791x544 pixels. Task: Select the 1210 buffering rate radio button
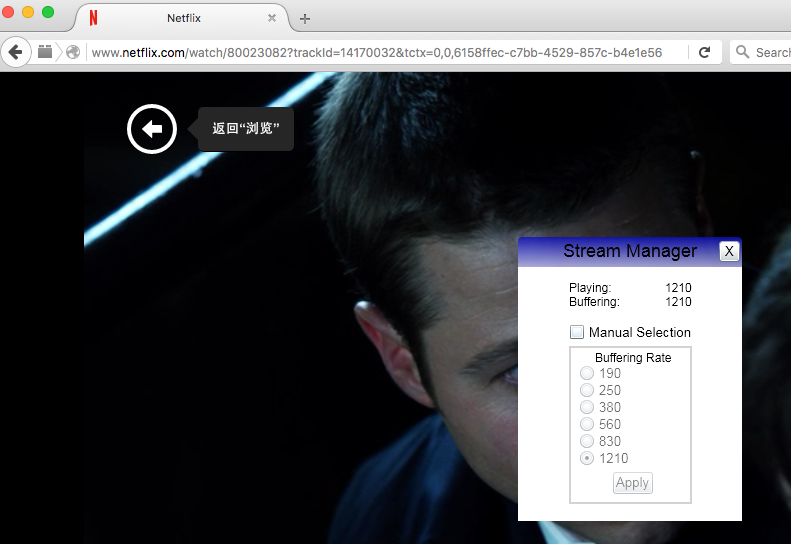click(x=587, y=458)
